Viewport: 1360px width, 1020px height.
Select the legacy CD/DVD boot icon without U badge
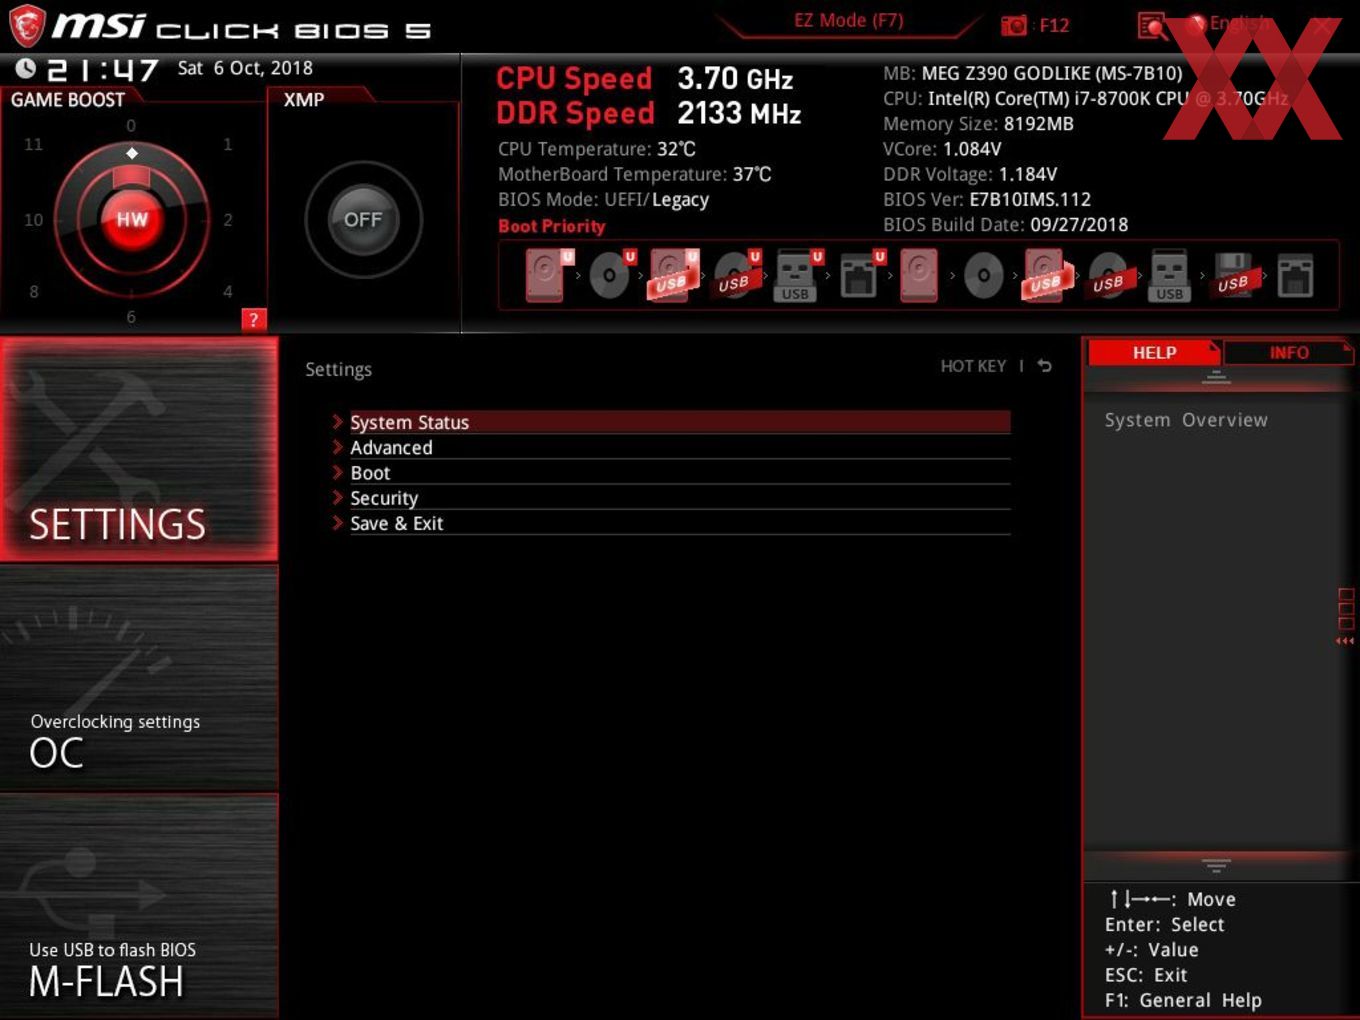click(984, 276)
